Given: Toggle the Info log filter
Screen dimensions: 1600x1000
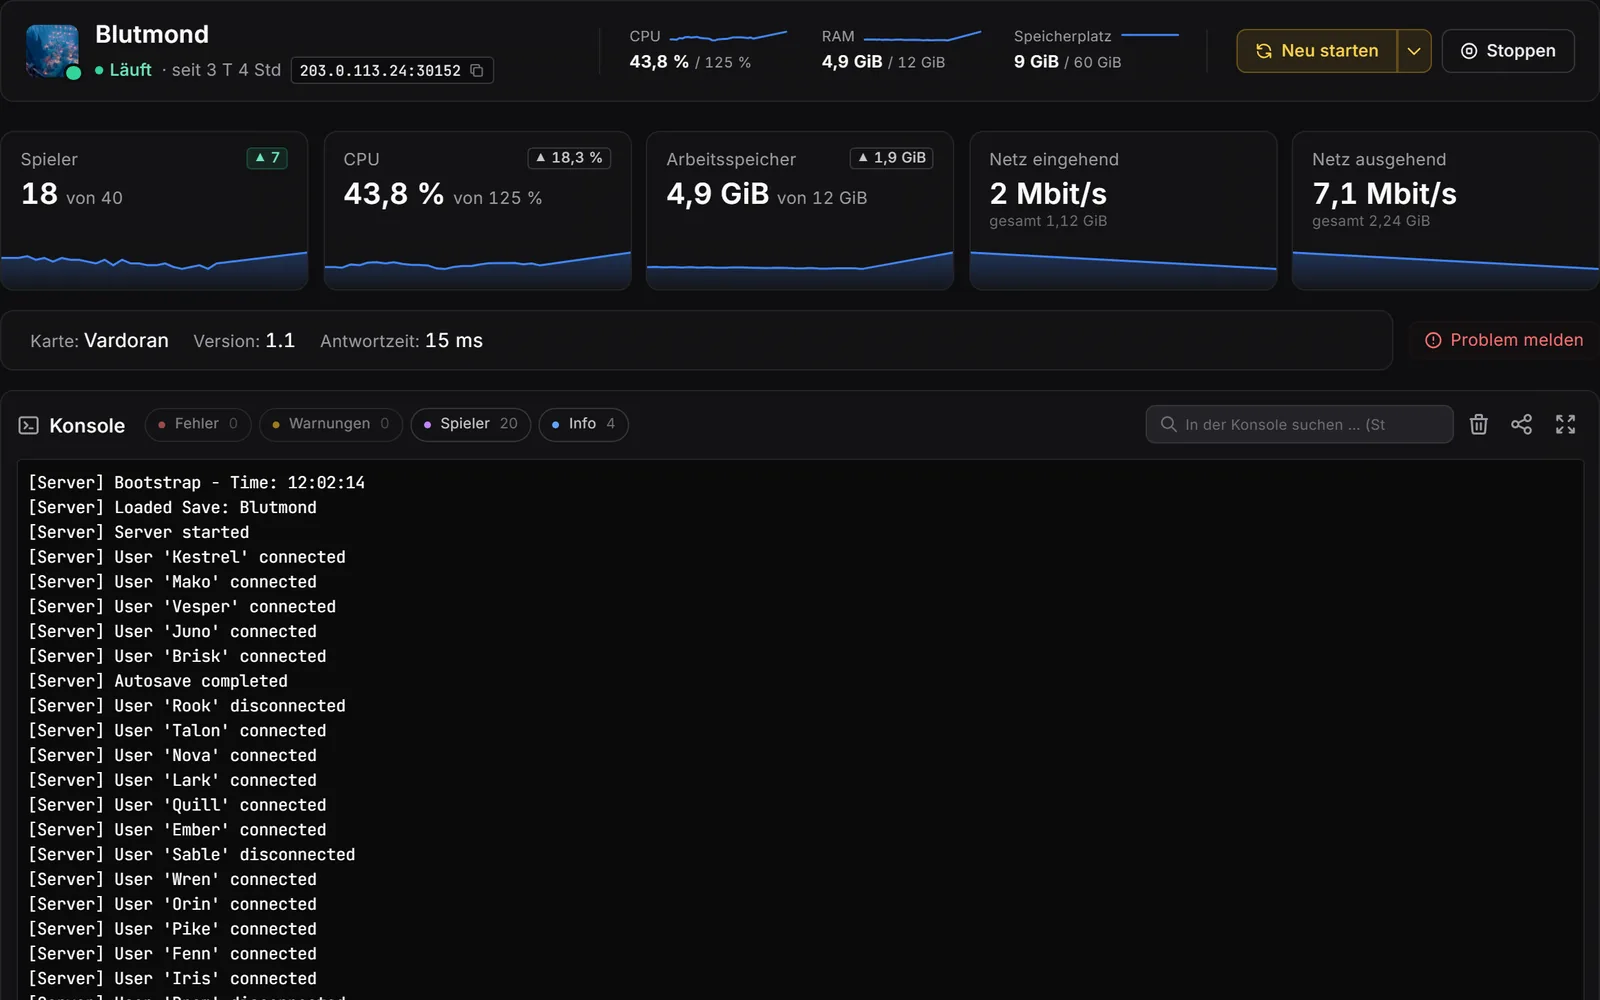Looking at the screenshot, I should point(583,424).
